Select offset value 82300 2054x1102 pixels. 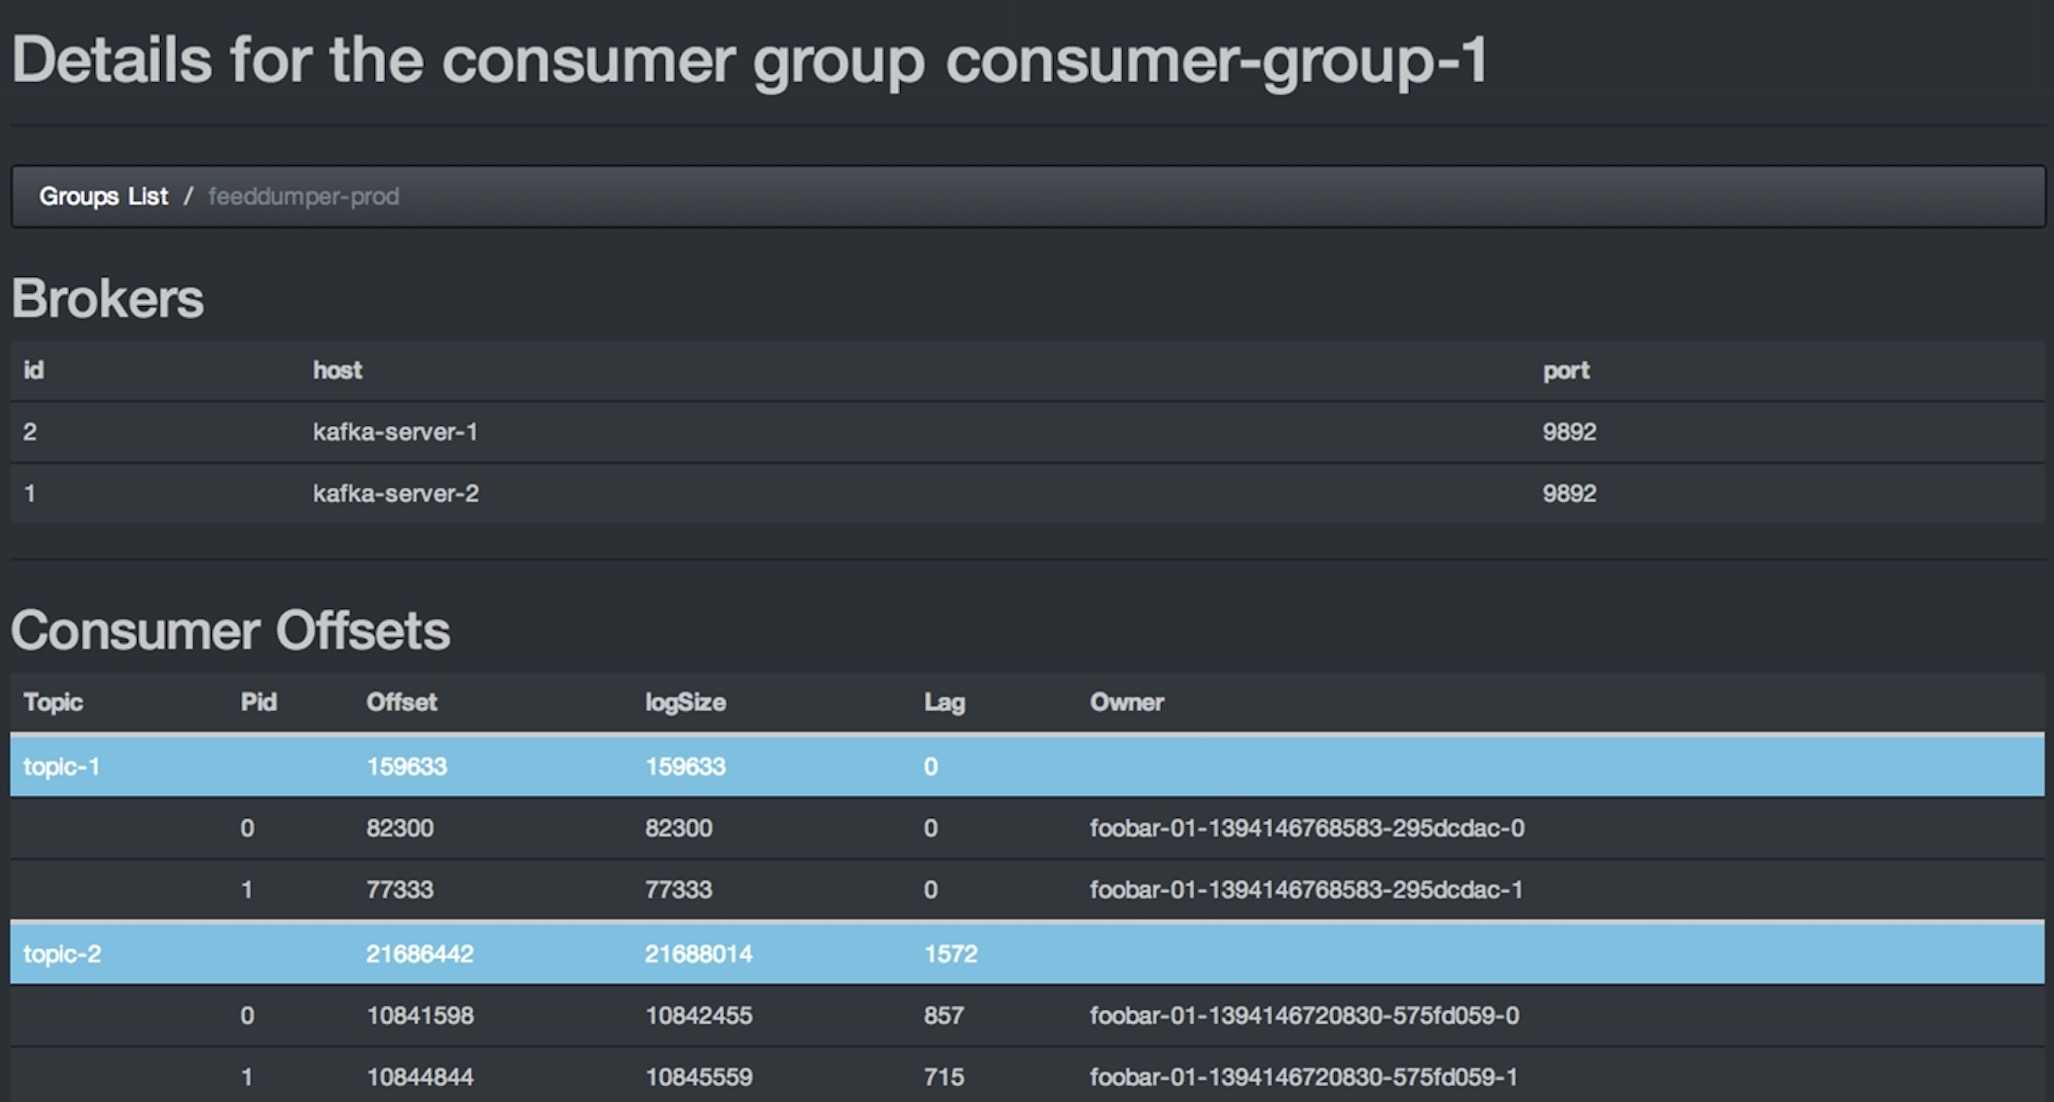coord(400,828)
